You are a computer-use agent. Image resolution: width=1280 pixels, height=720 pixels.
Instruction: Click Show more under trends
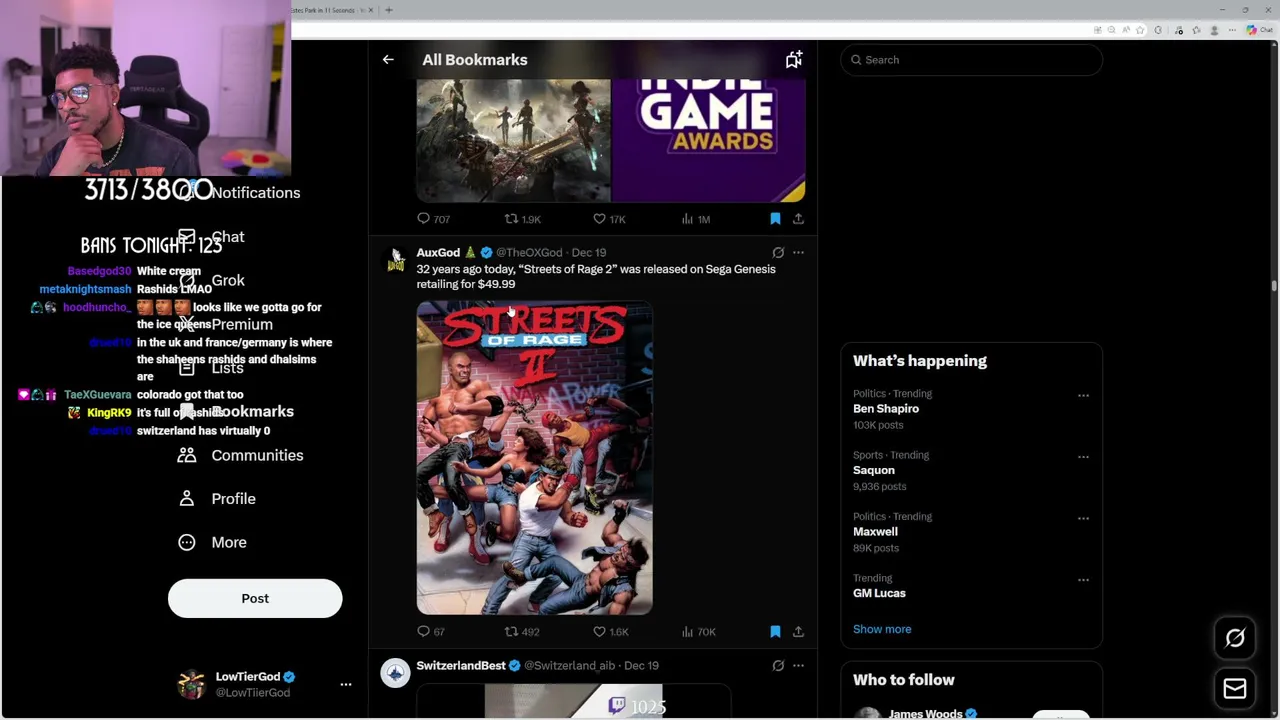click(x=882, y=629)
